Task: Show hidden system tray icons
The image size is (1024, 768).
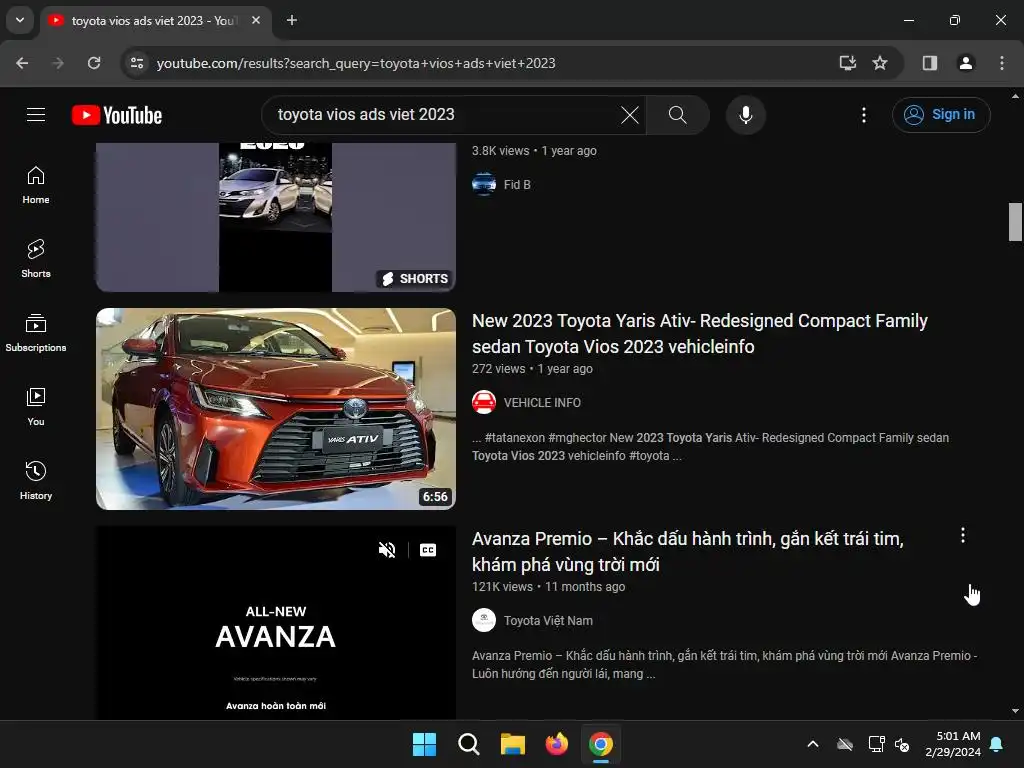Action: pos(813,744)
